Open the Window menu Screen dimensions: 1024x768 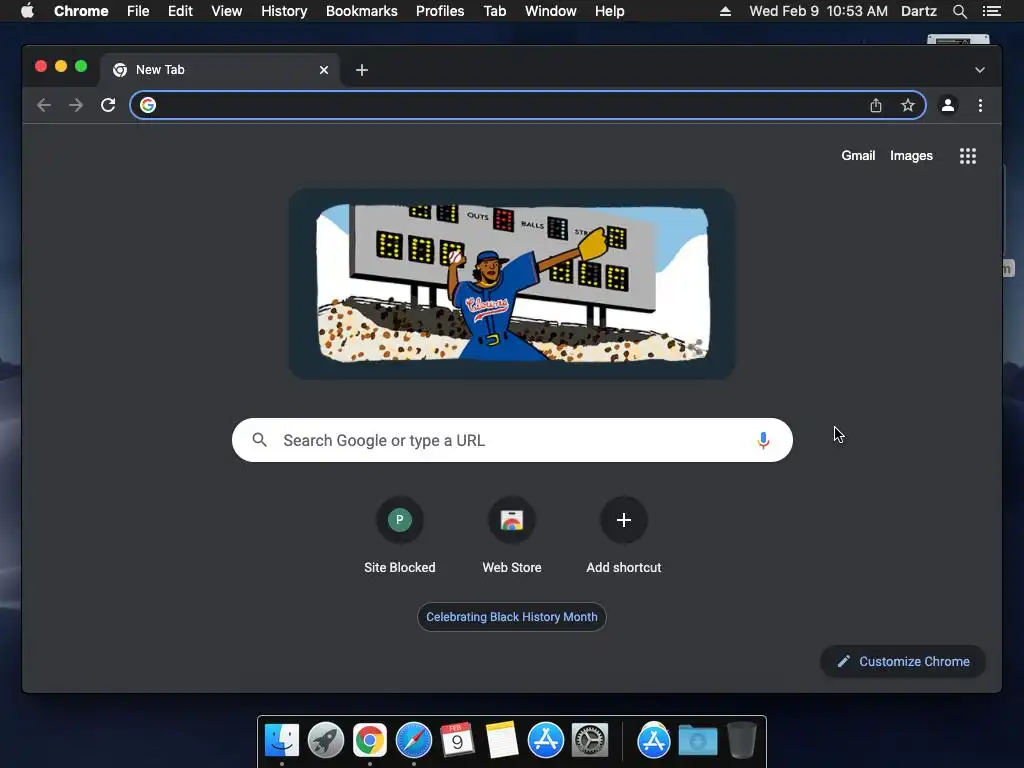pyautogui.click(x=551, y=11)
